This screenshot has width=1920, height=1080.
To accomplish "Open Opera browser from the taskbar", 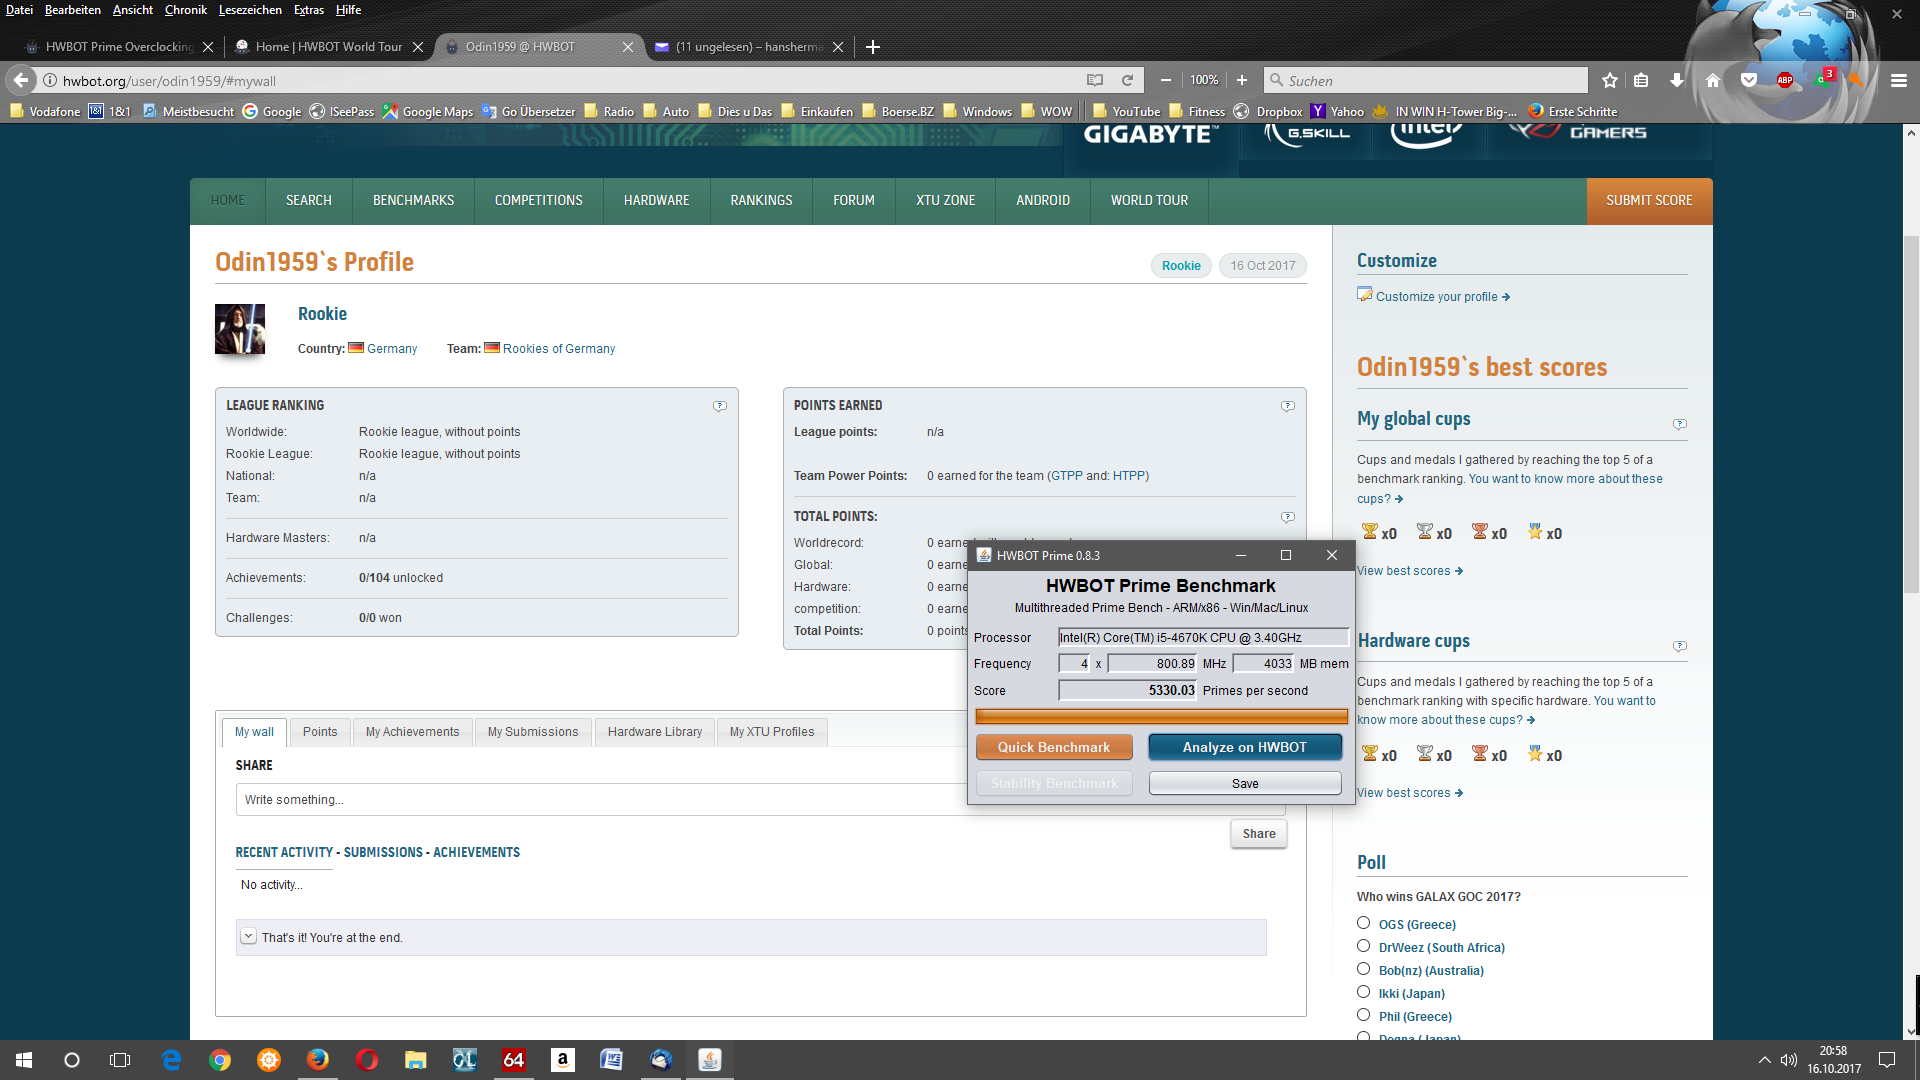I will [367, 1060].
